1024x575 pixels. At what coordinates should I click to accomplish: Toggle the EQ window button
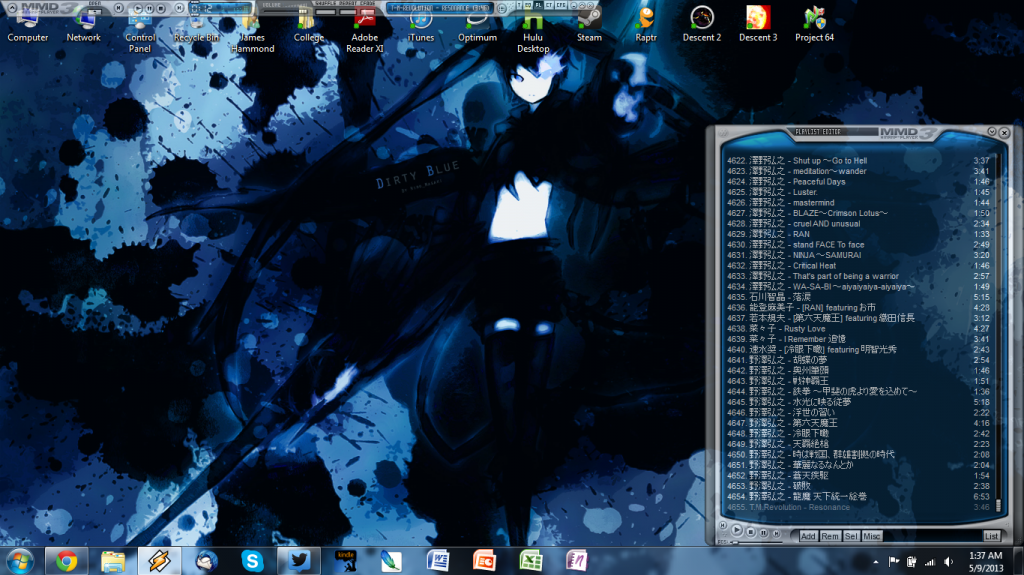[528, 5]
